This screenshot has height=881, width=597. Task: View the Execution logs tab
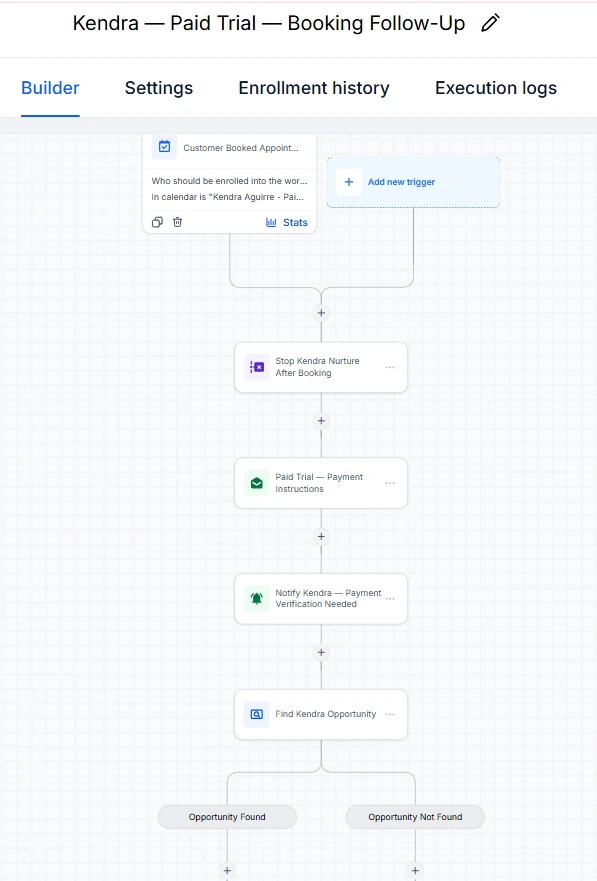[496, 88]
